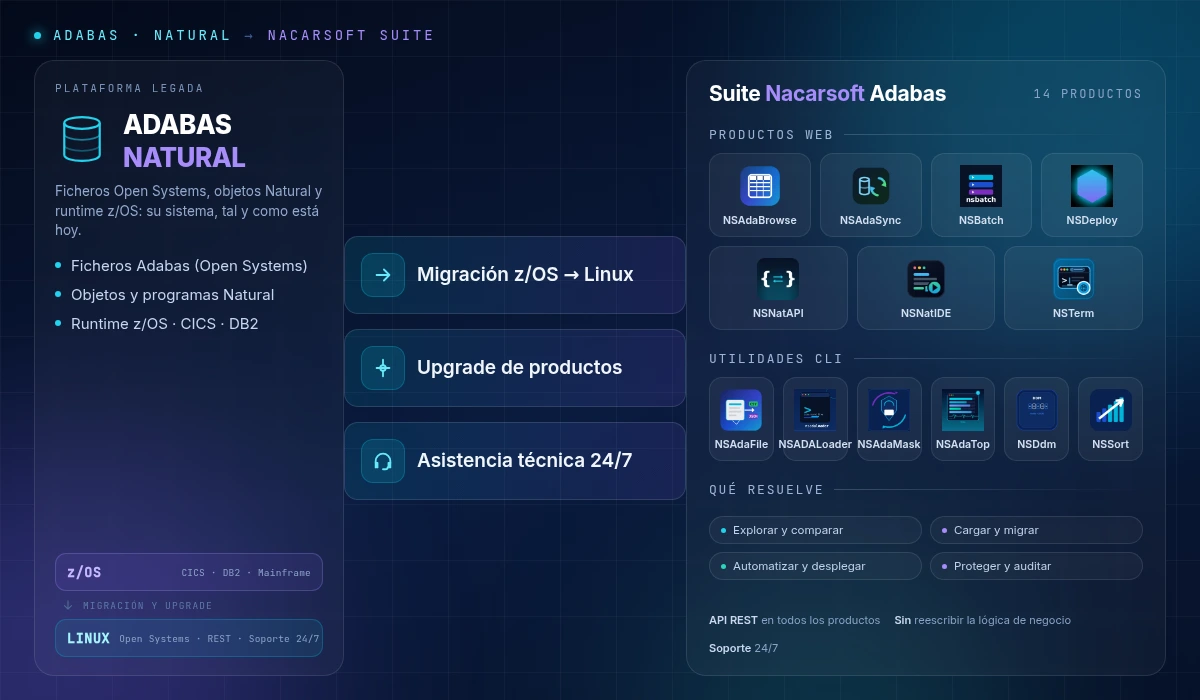
Task: Click the API REST en todos los productos text
Action: point(794,620)
